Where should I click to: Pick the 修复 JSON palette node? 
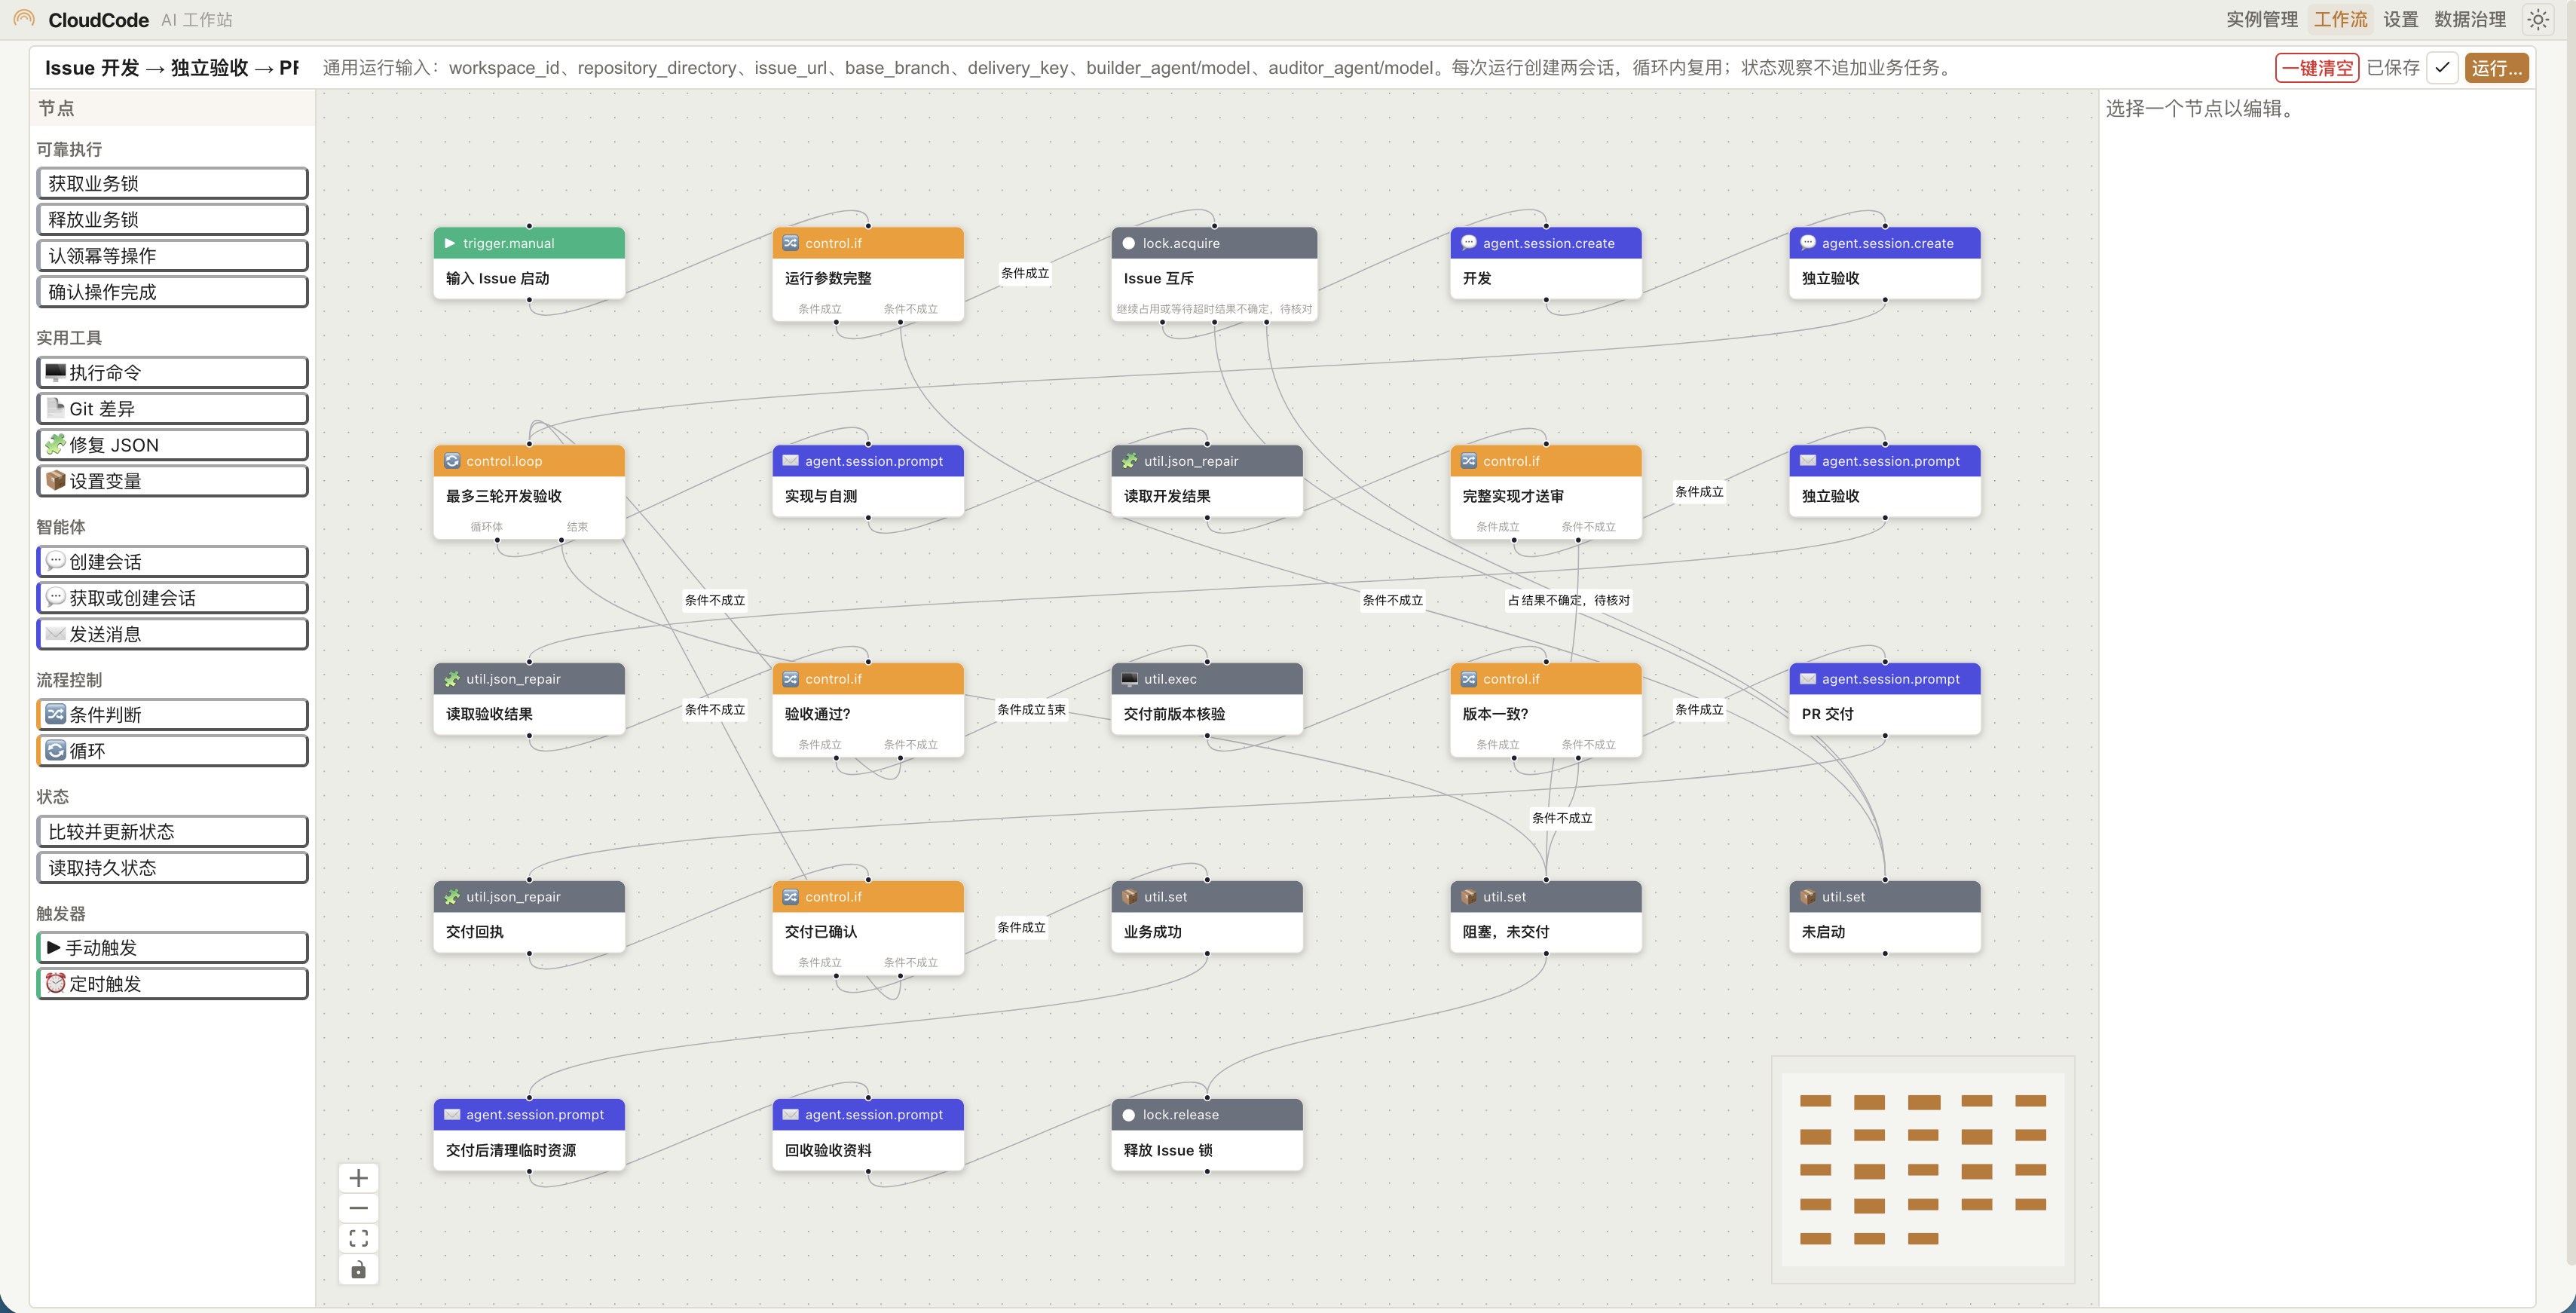(x=172, y=444)
